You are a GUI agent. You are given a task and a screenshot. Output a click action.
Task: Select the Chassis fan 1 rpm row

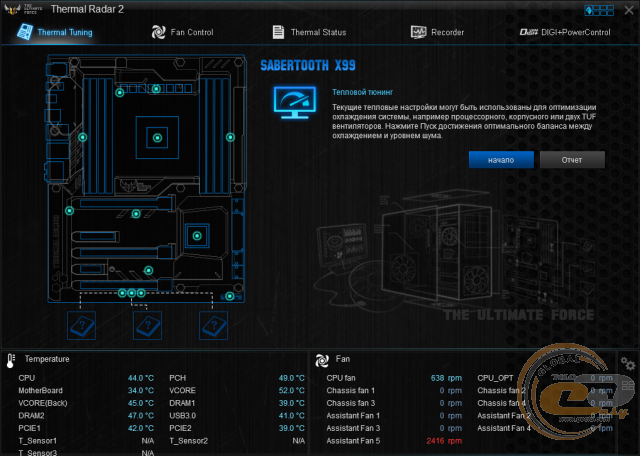pyautogui.click(x=394, y=391)
